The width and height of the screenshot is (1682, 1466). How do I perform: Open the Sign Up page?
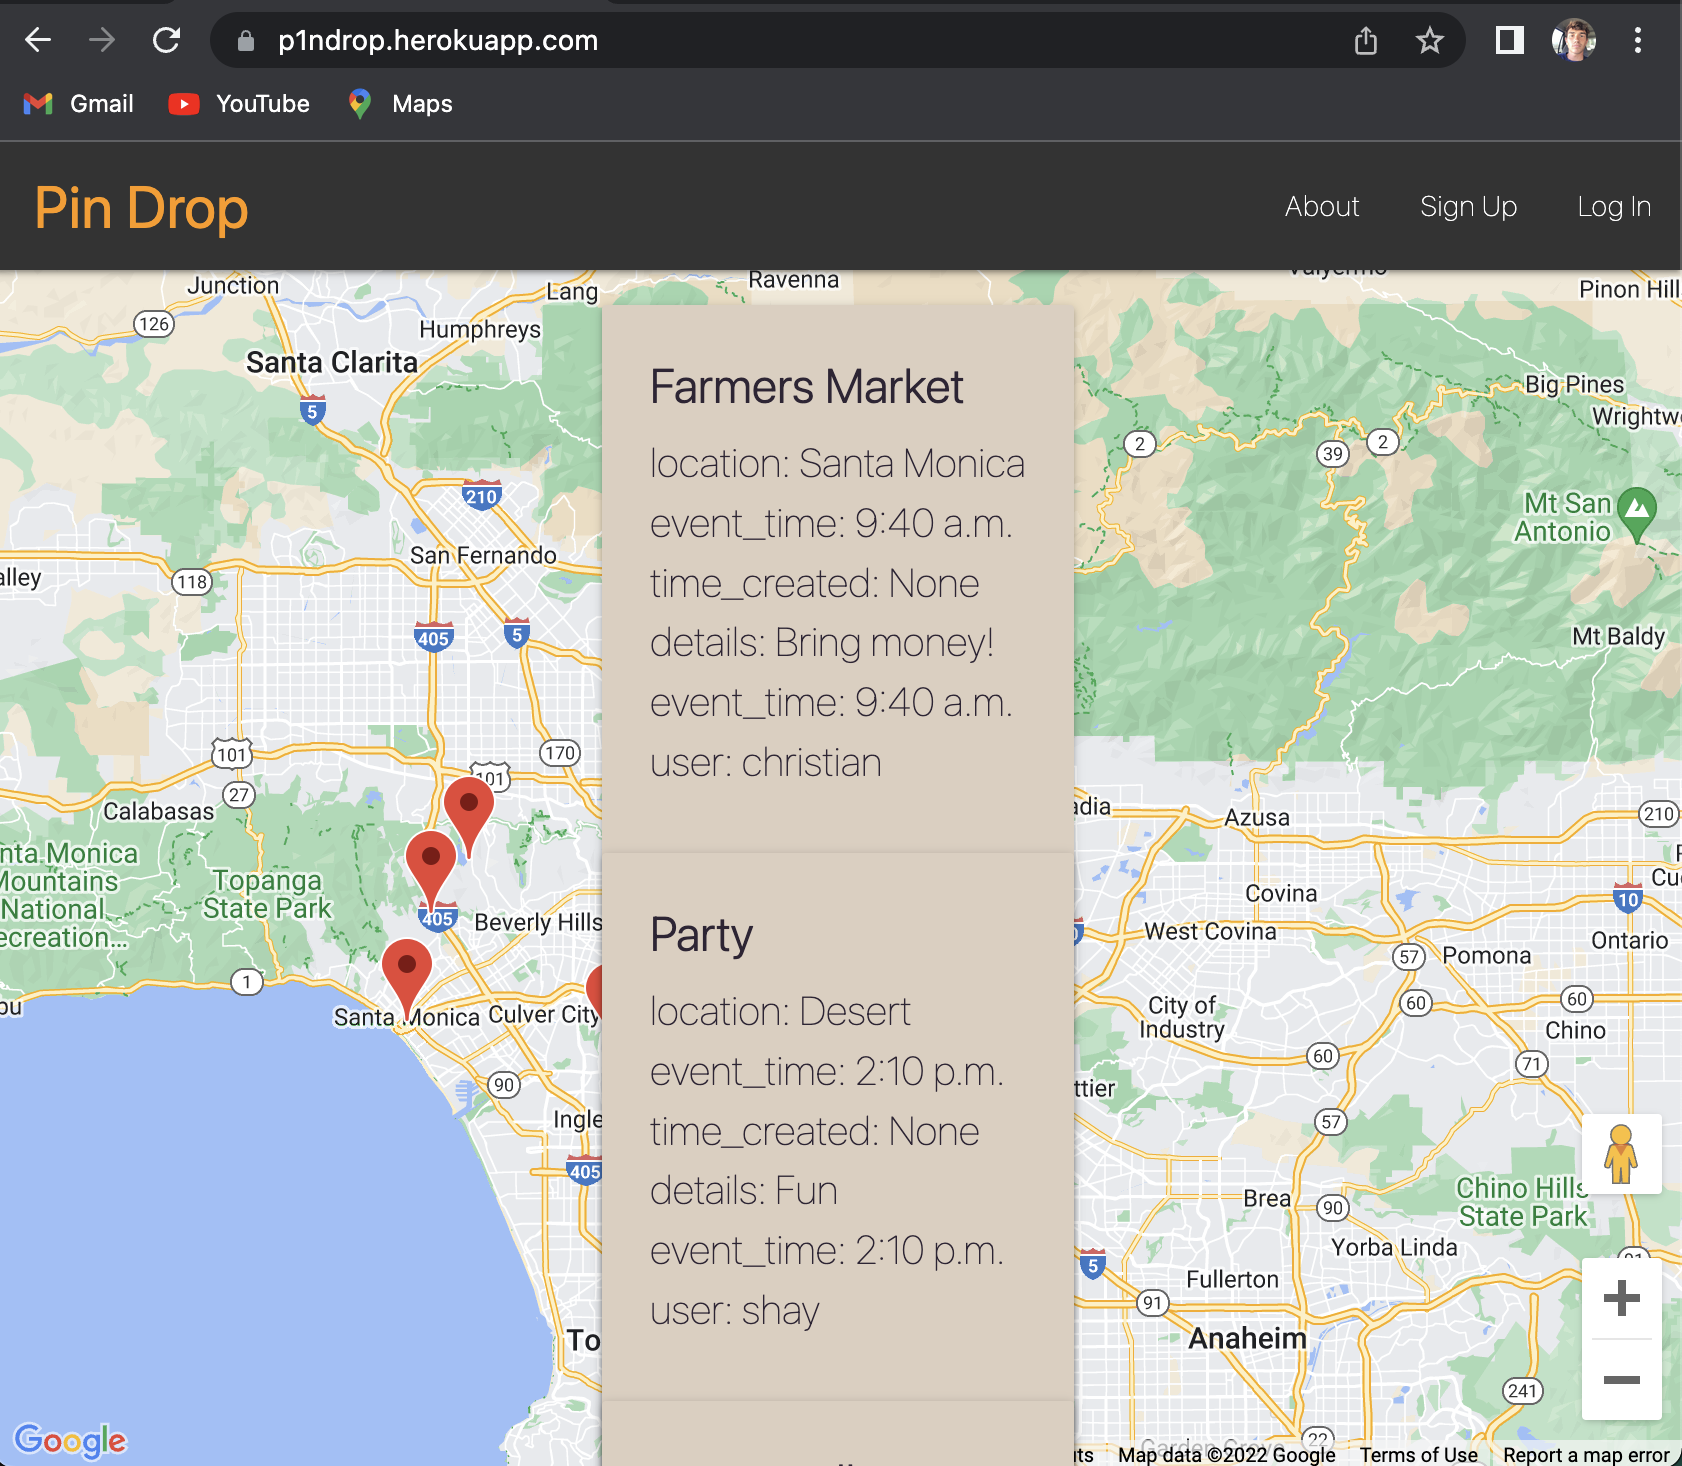(x=1468, y=207)
